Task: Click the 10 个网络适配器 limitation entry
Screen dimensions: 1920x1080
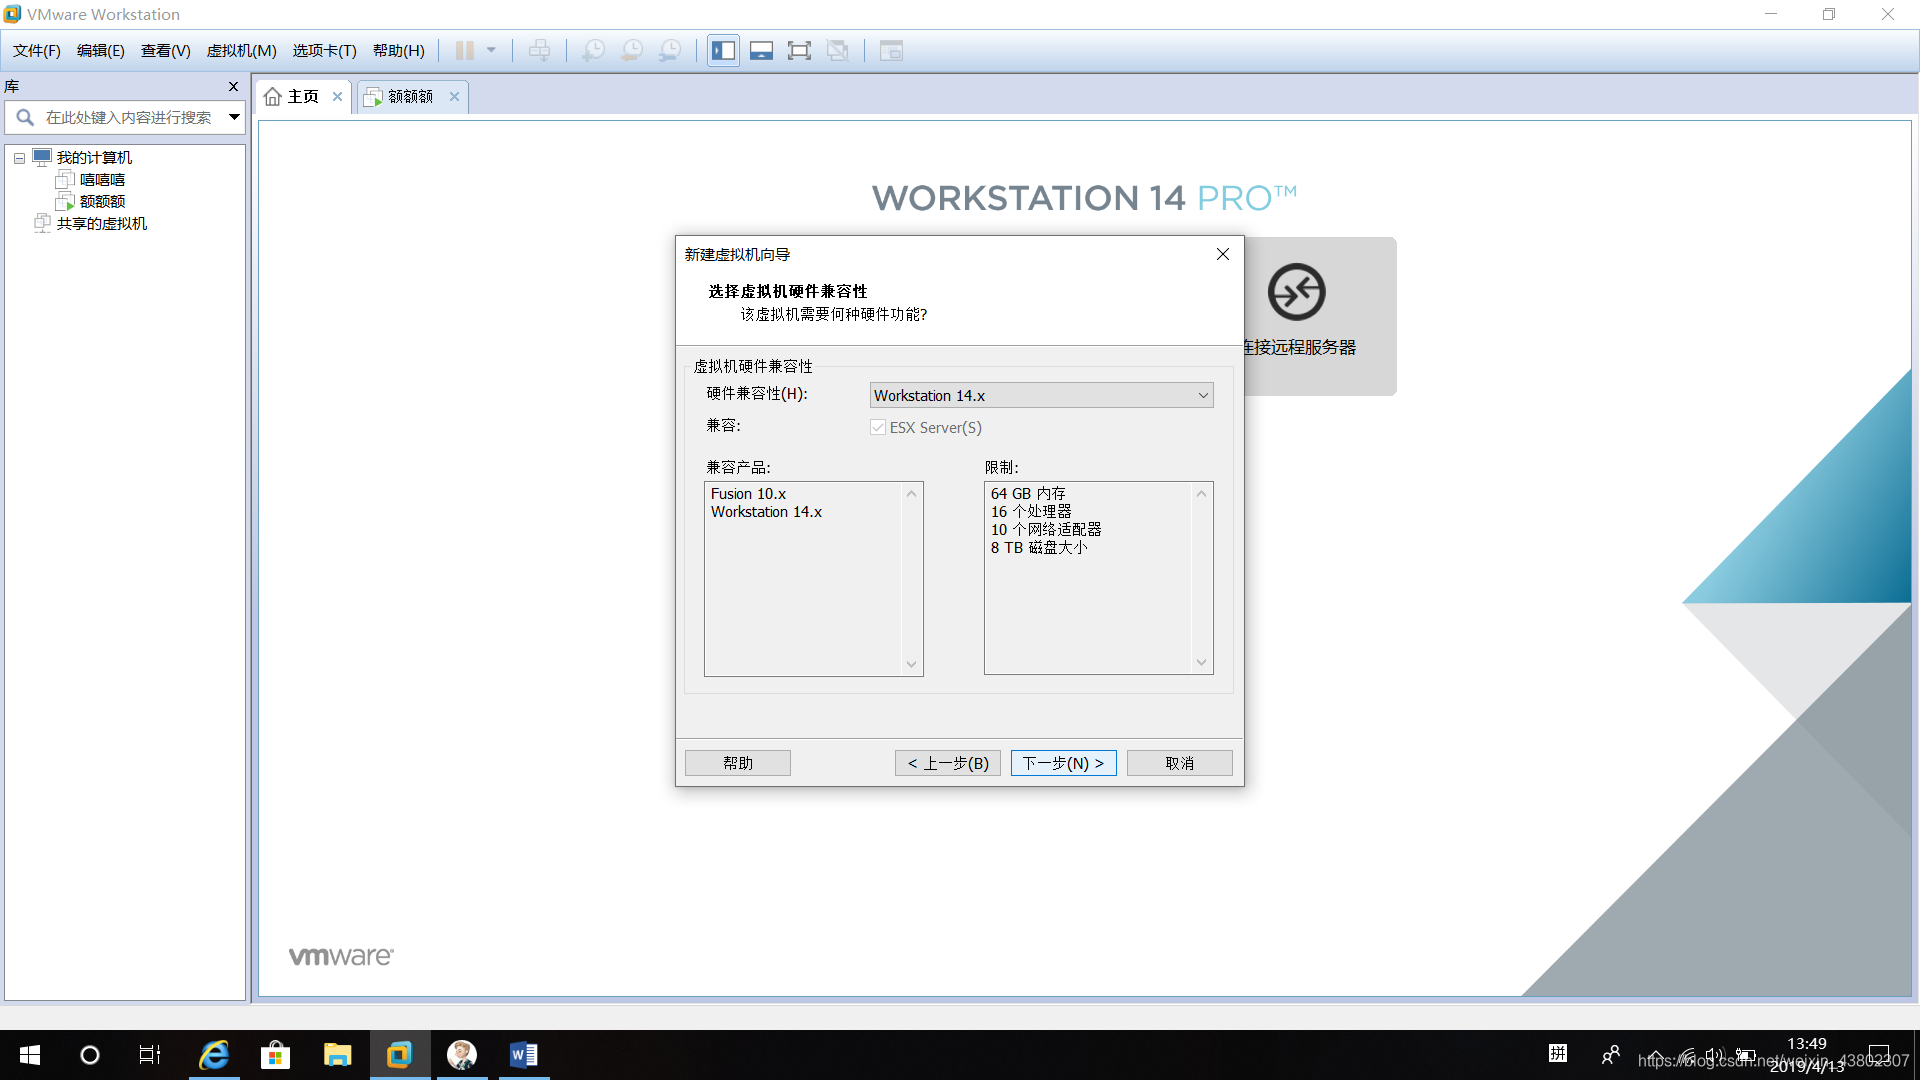Action: coord(1046,530)
